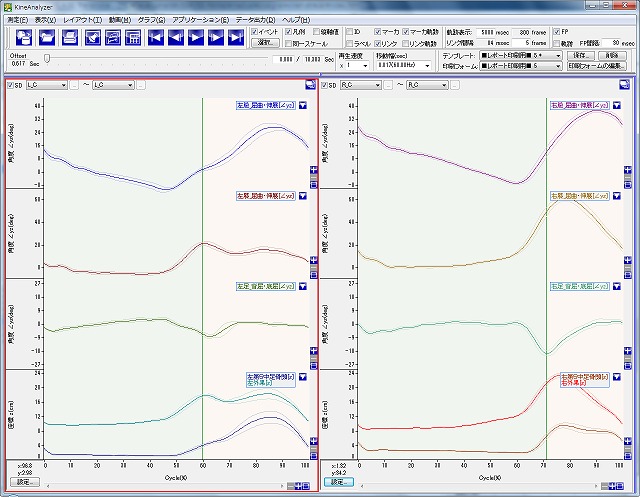Open 印刷フォーム print form dropdown

coord(520,66)
